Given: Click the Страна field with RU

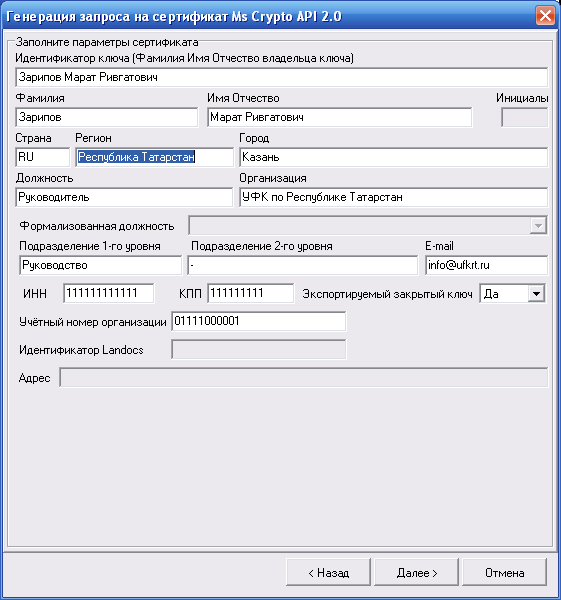Looking at the screenshot, I should [43, 157].
